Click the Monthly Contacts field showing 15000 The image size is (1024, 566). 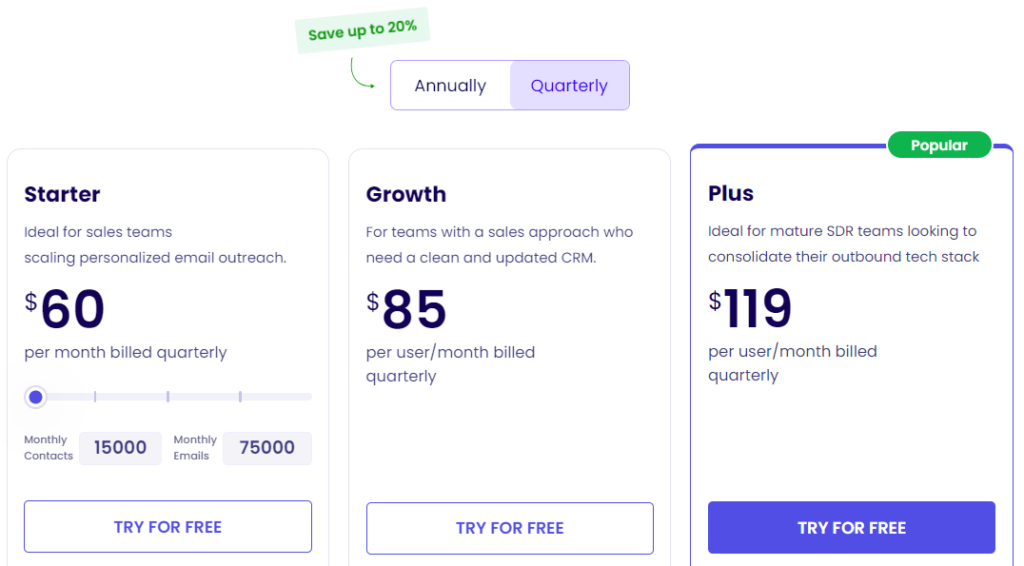coord(120,448)
